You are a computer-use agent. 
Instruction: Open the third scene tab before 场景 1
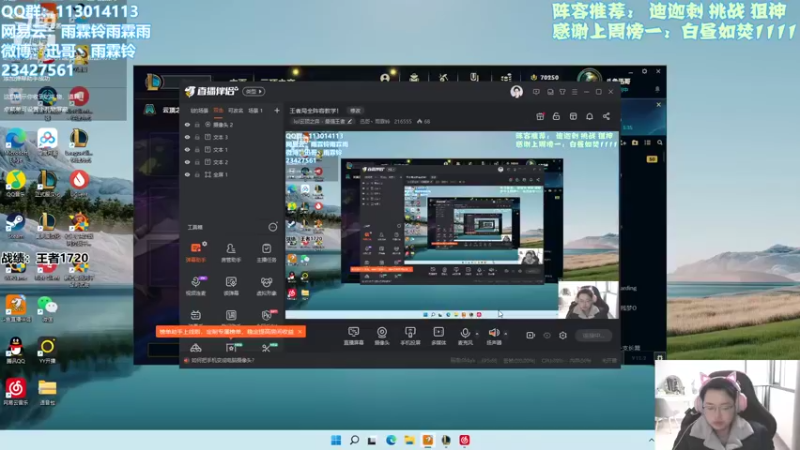pyautogui.click(x=235, y=110)
